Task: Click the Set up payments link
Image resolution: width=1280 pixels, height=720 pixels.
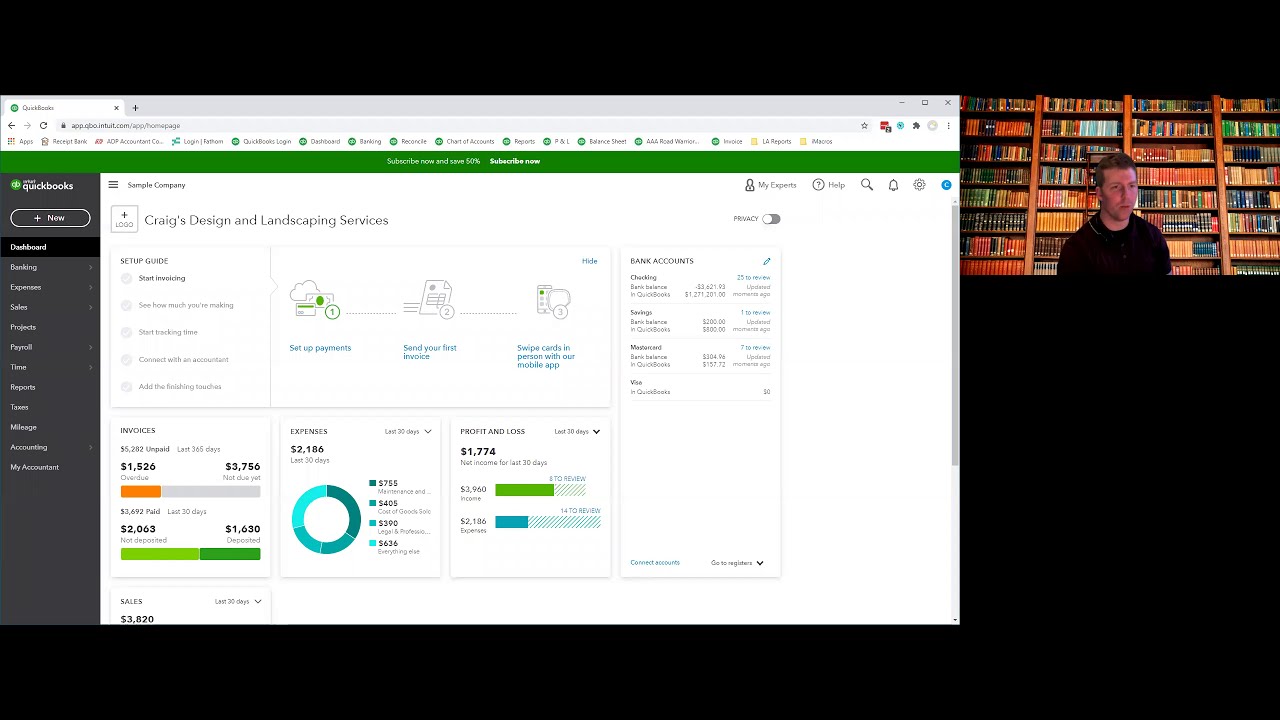Action: tap(320, 348)
